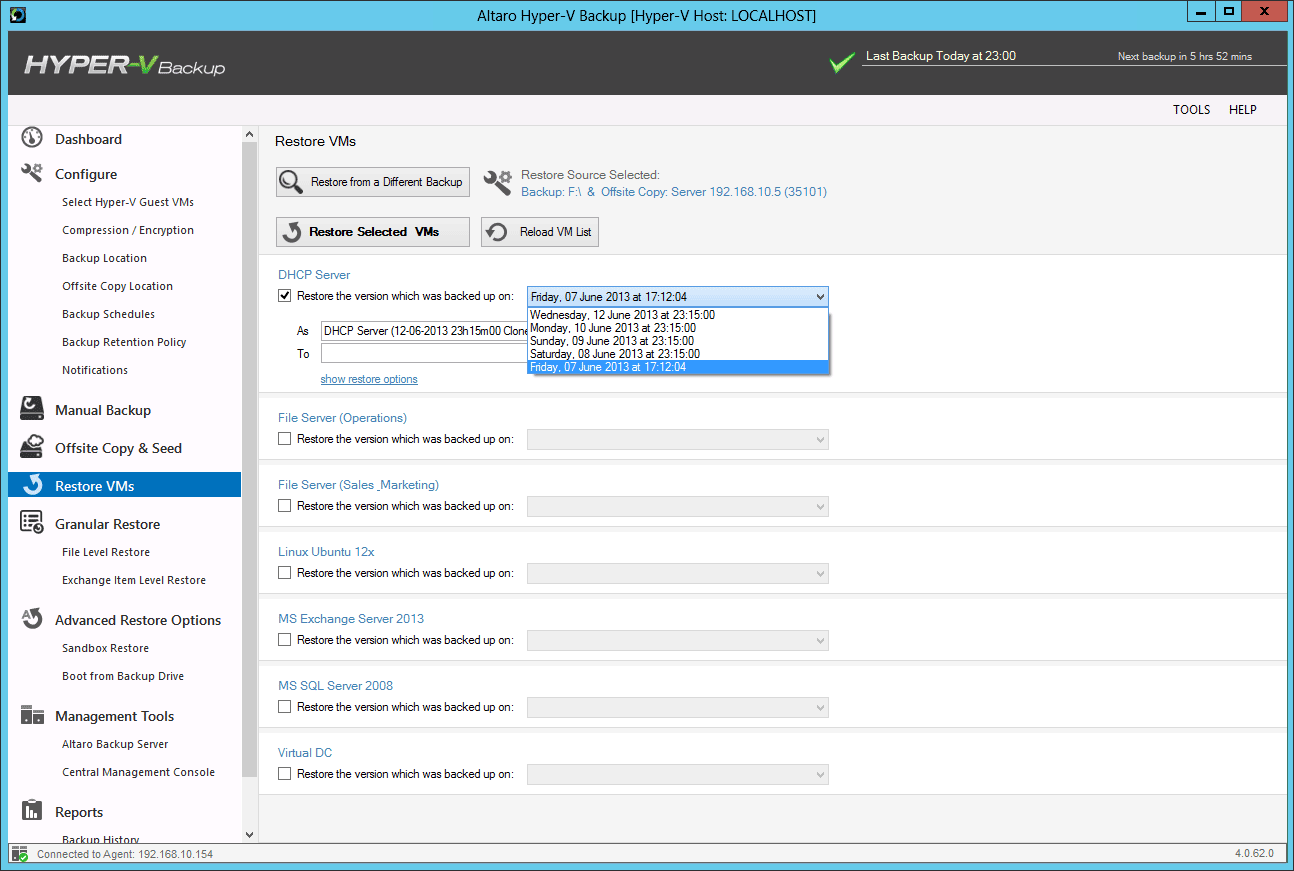Click the sidebar scroll up arrow
Screen dimensions: 1294x871
[x=249, y=134]
